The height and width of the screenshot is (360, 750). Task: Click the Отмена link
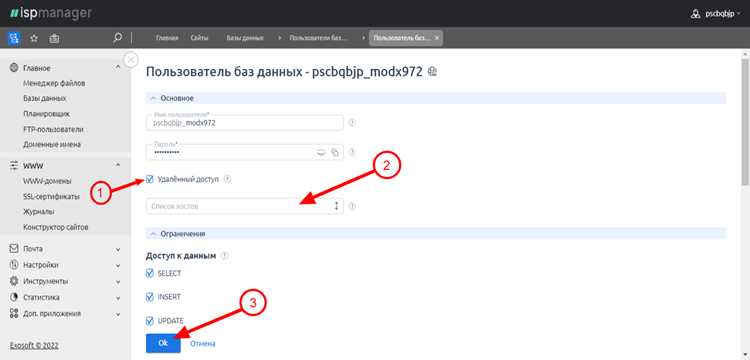click(x=203, y=343)
